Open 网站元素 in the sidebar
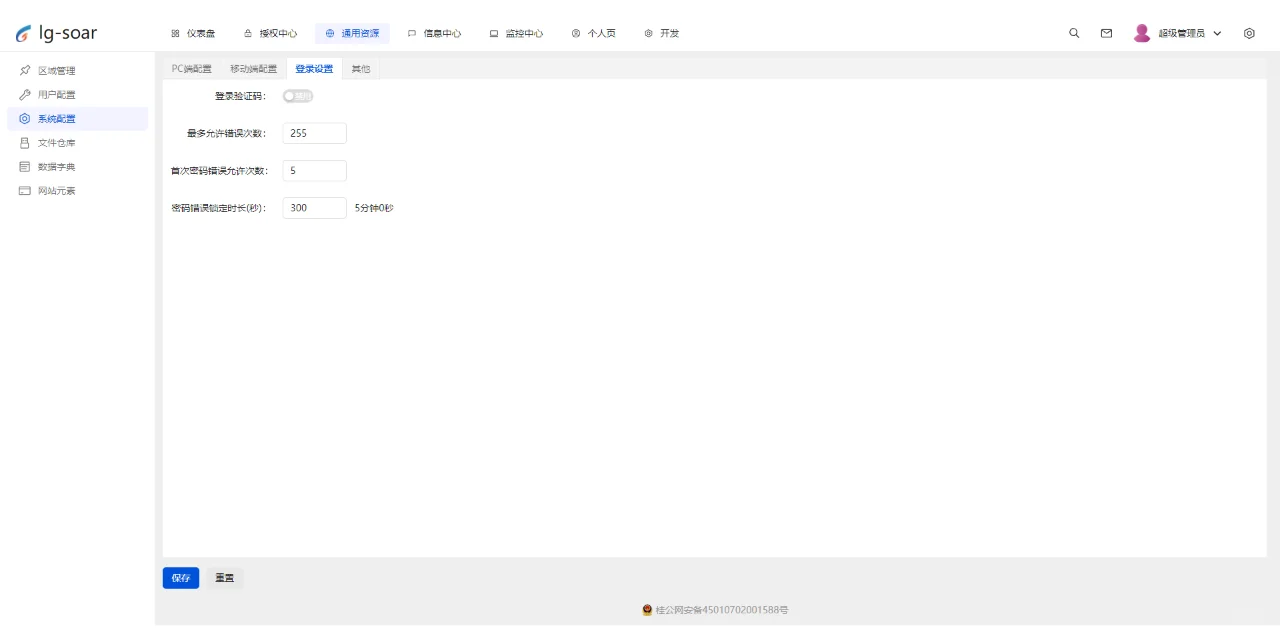 [78, 191]
